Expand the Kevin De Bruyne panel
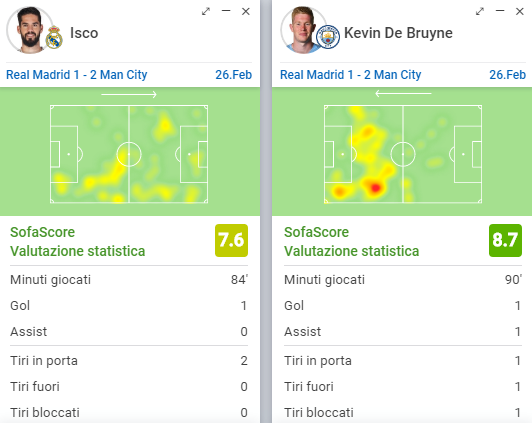 click(479, 11)
